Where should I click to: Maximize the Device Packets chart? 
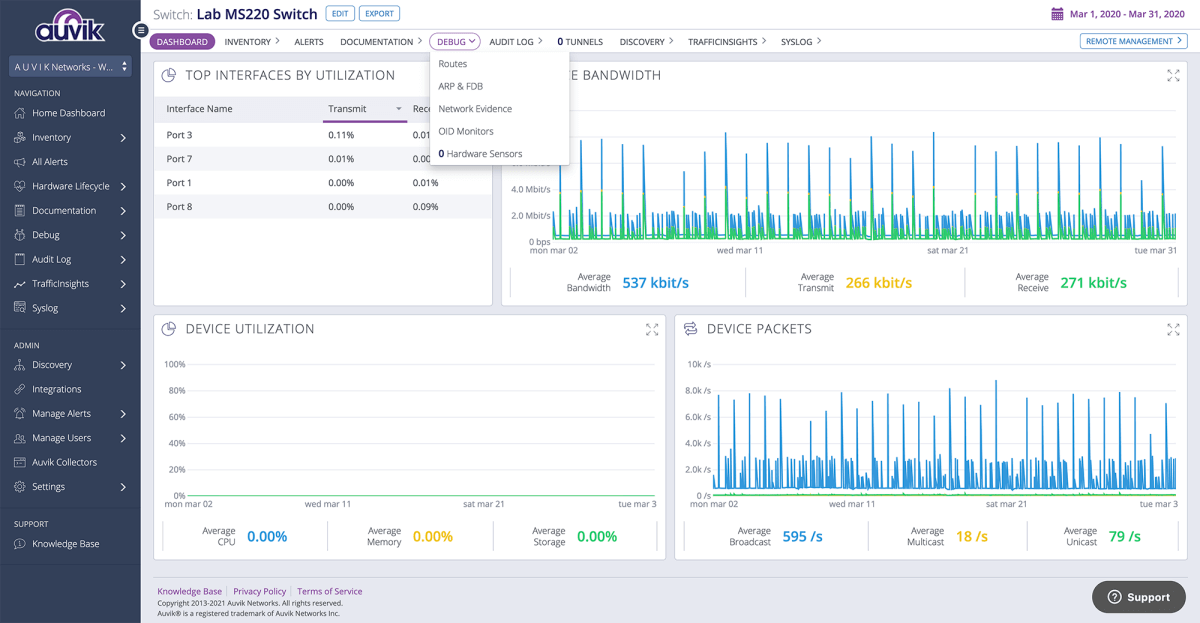point(1173,329)
